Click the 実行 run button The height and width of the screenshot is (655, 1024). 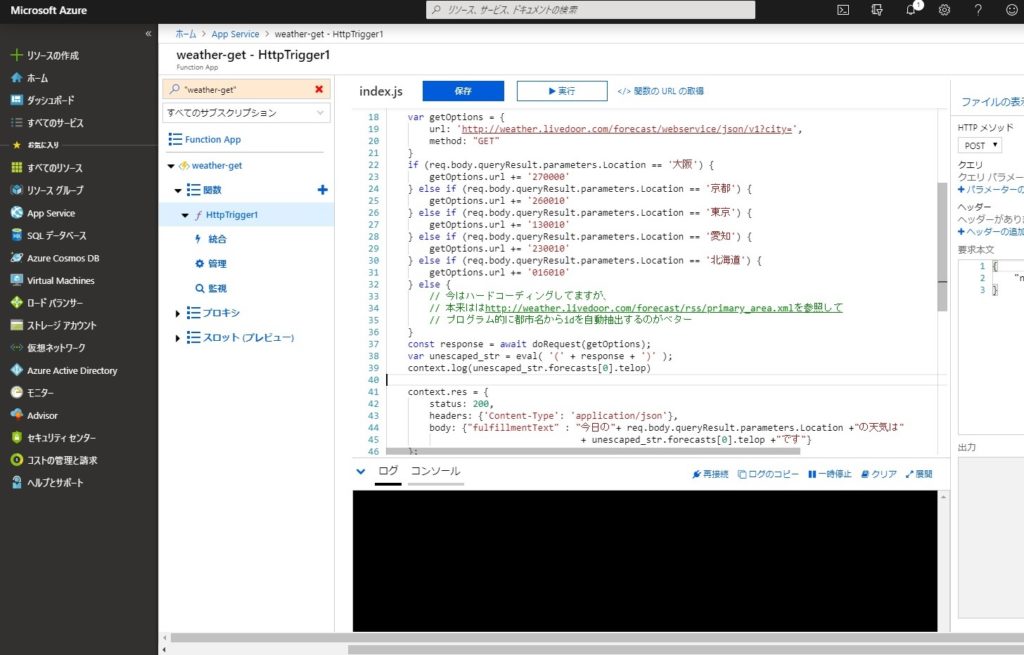pyautogui.click(x=562, y=91)
